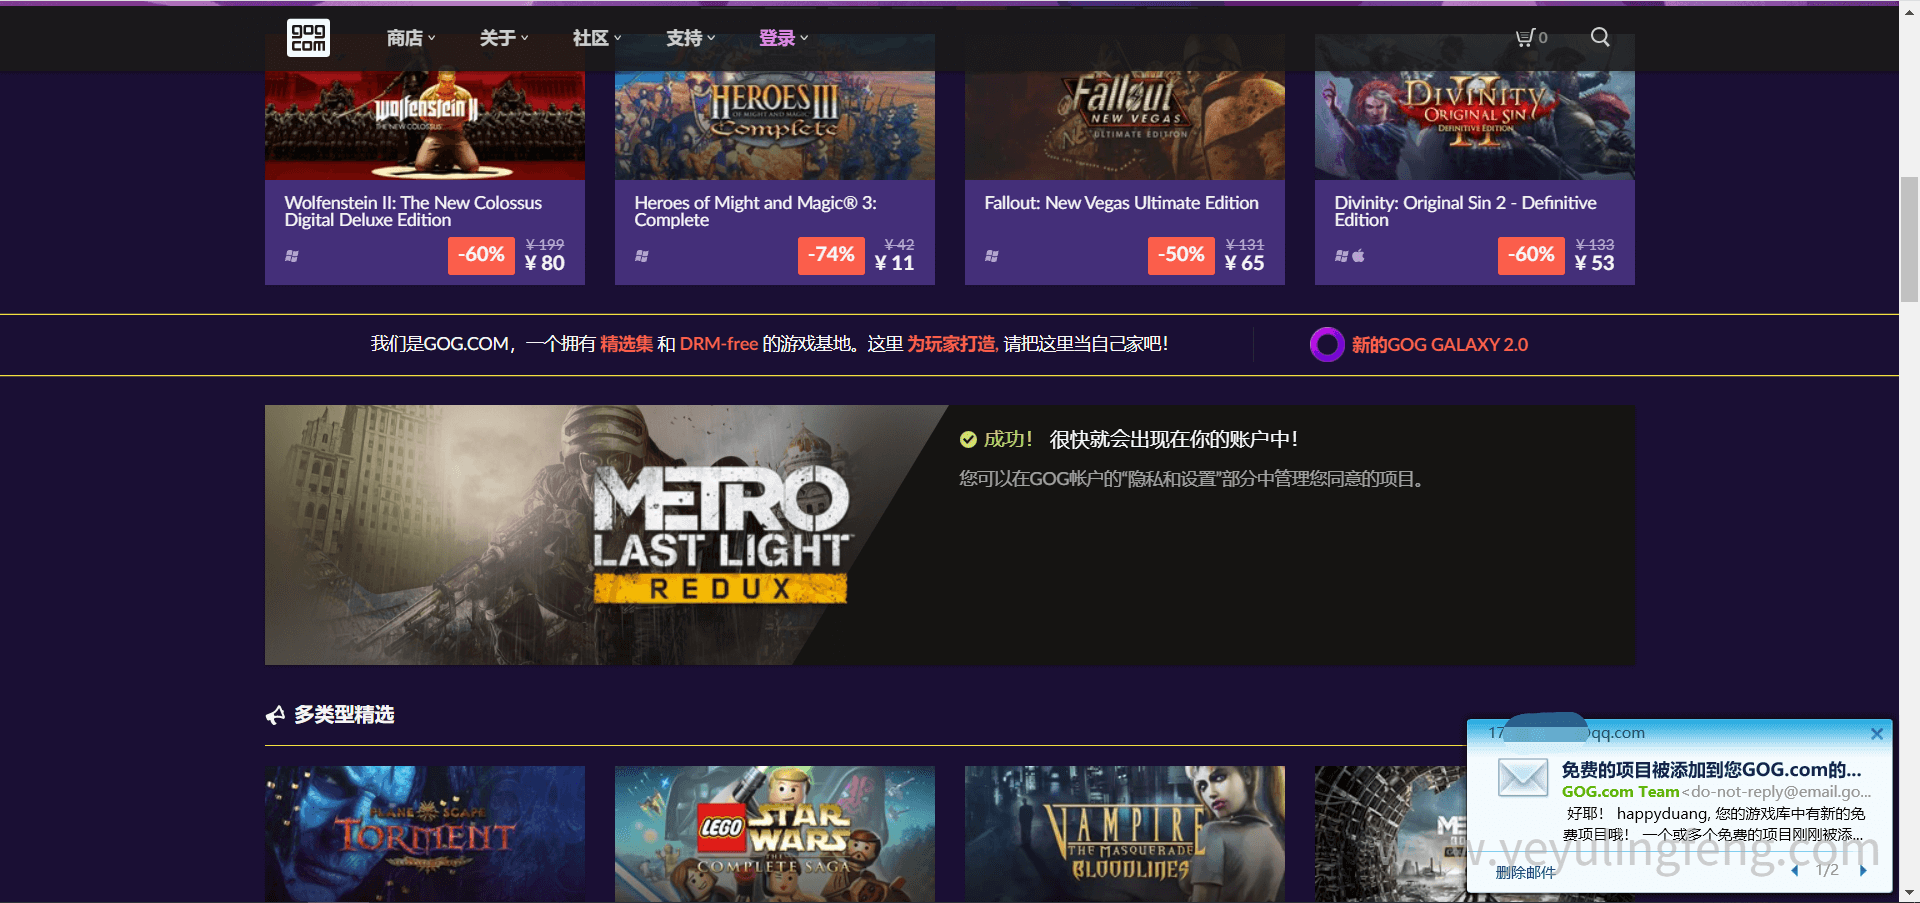
Task: Click the -50% discount badge on Fallout
Action: click(x=1181, y=255)
